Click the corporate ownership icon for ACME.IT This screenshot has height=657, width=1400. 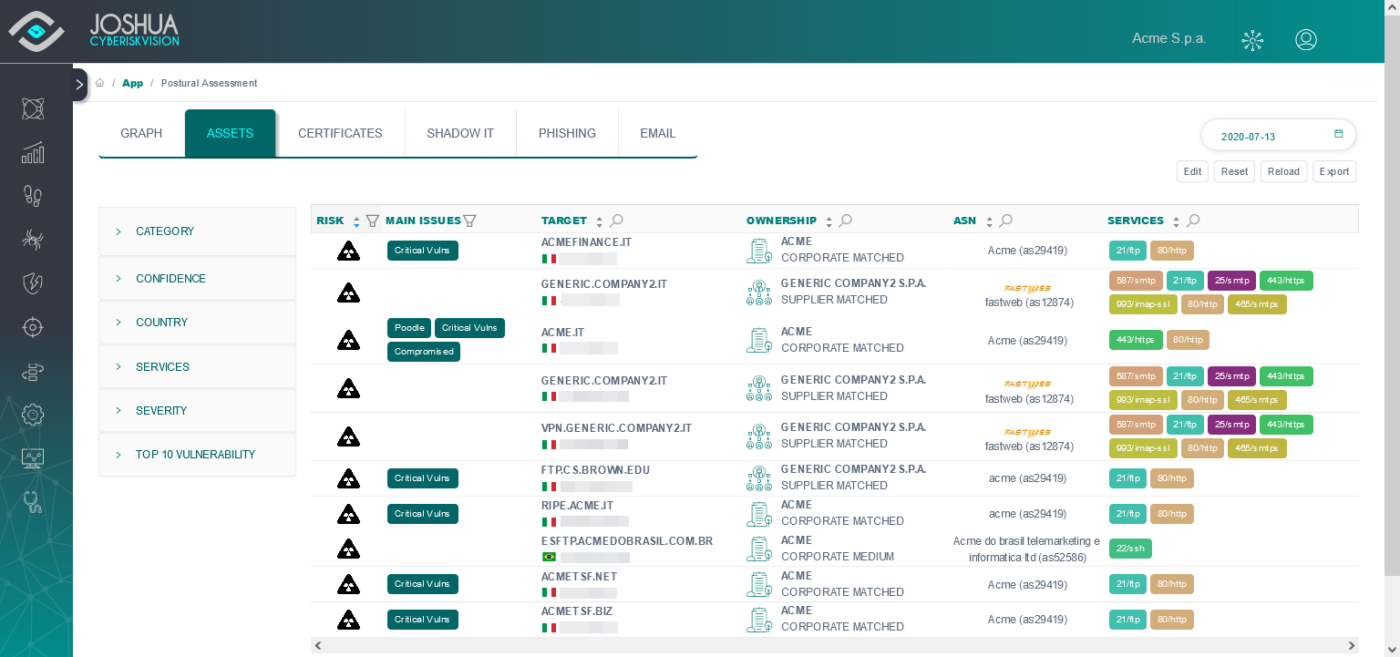click(759, 340)
